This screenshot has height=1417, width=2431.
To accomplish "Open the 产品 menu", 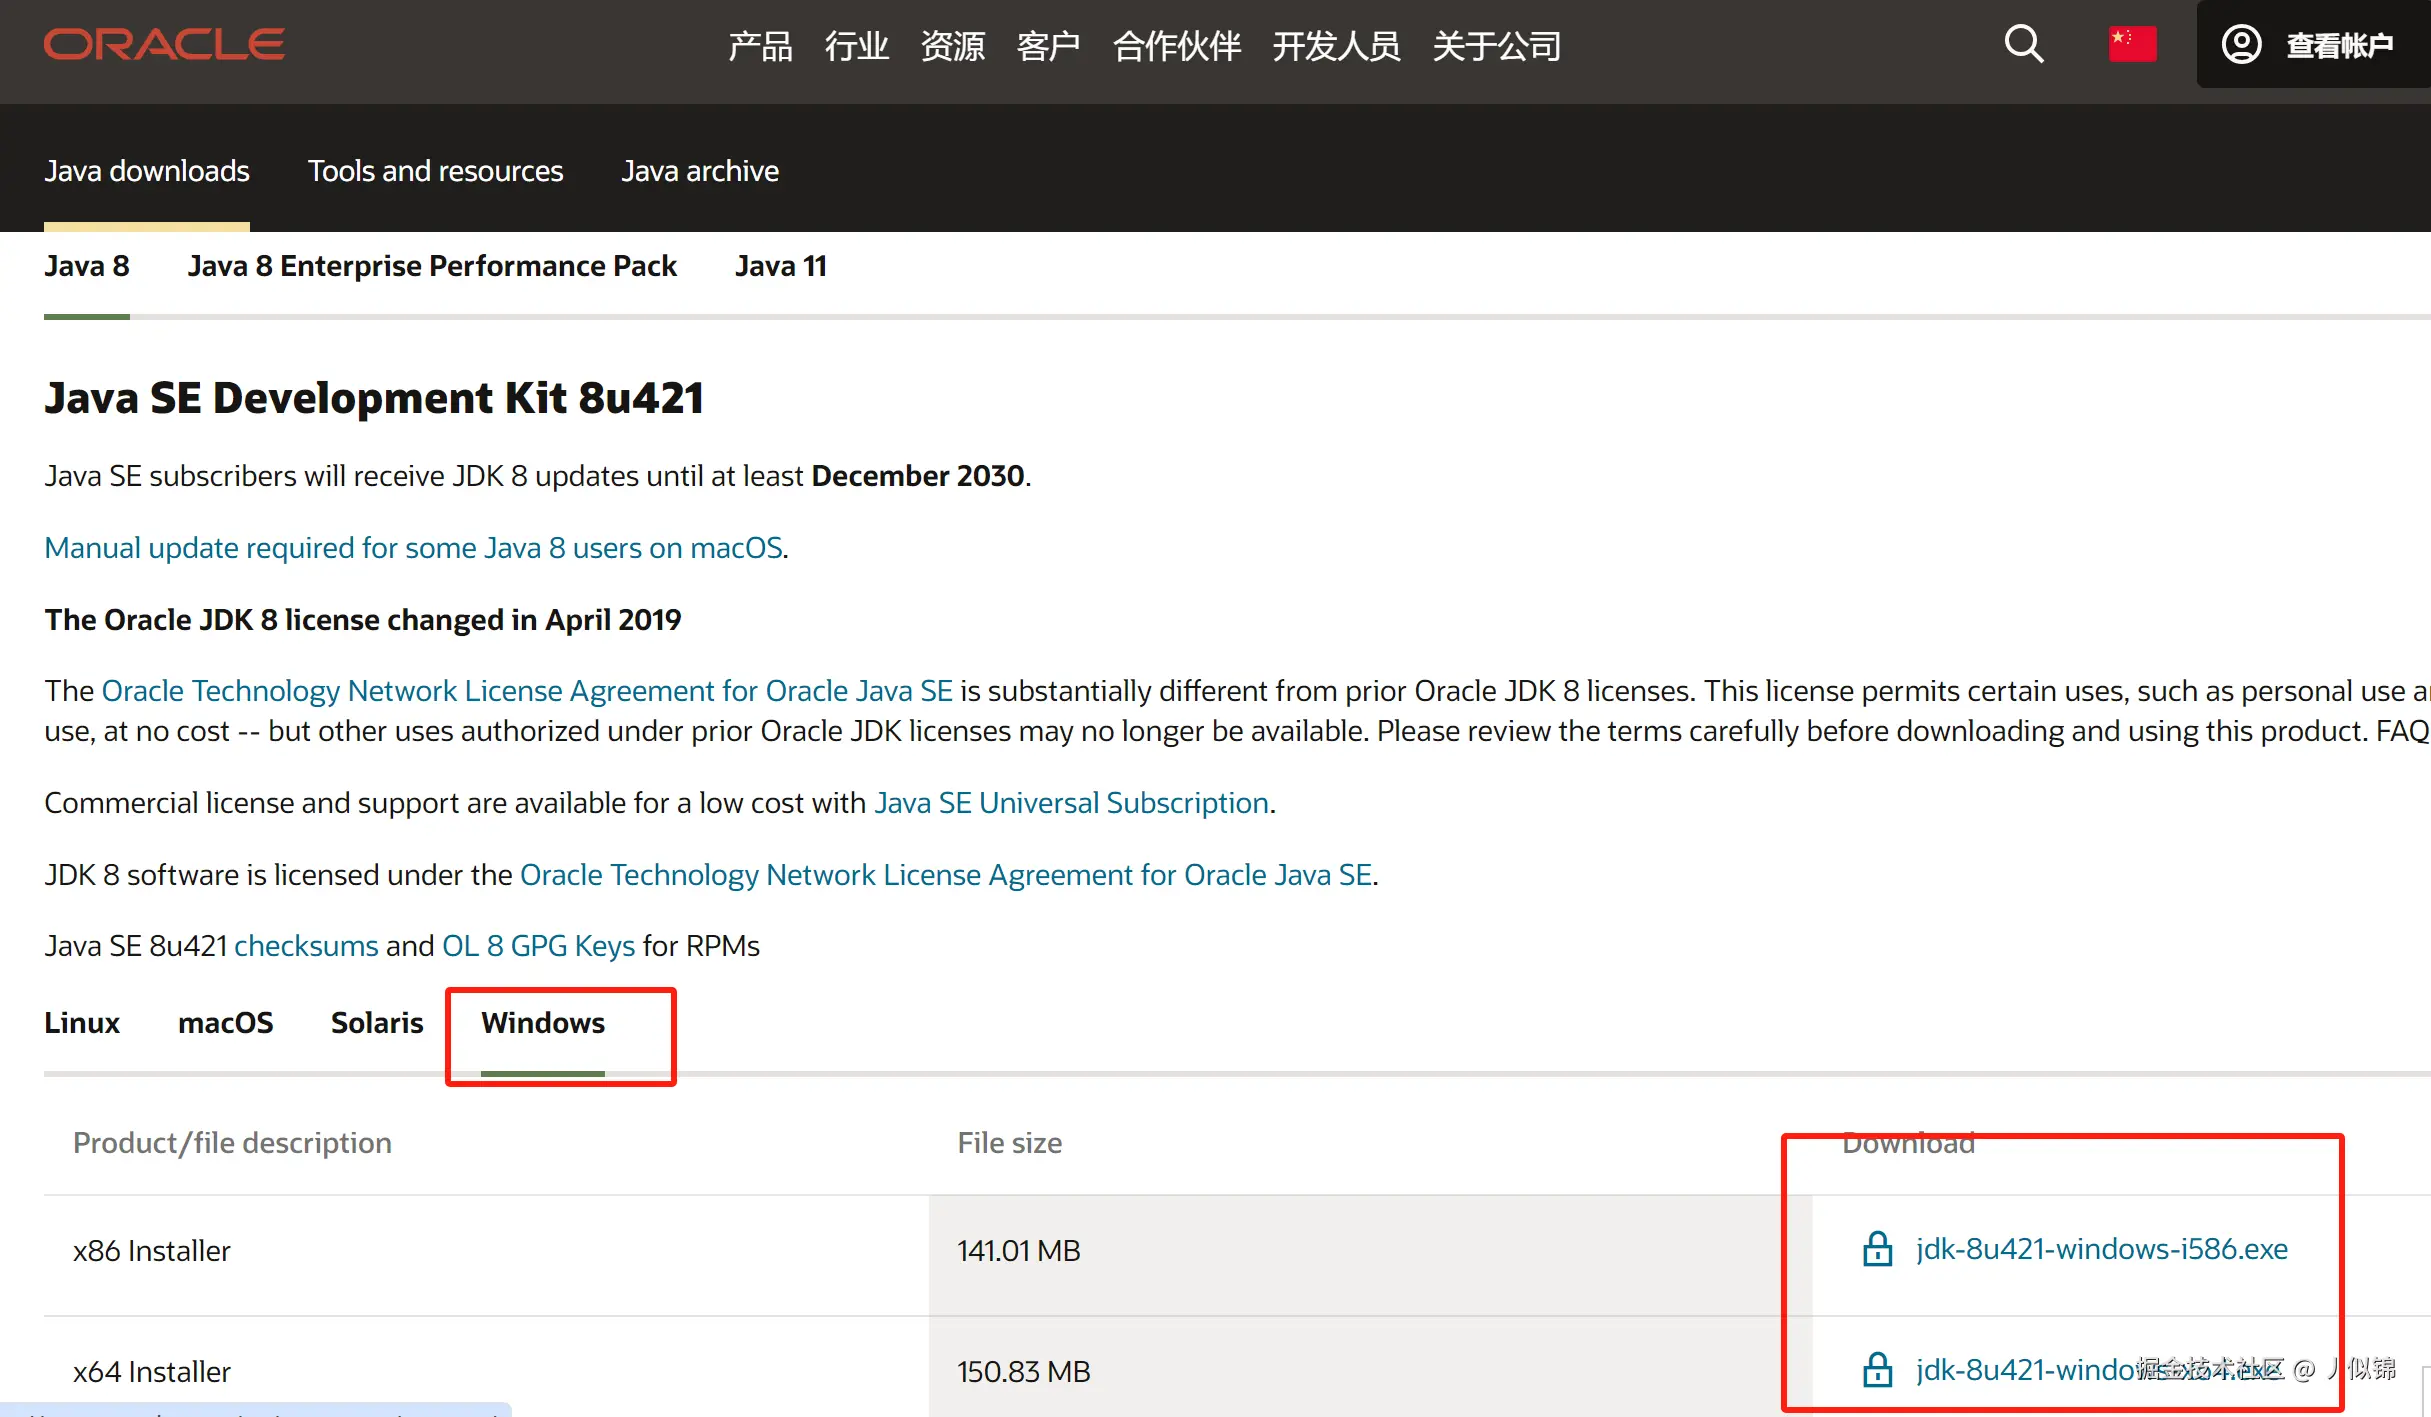I will tap(760, 46).
